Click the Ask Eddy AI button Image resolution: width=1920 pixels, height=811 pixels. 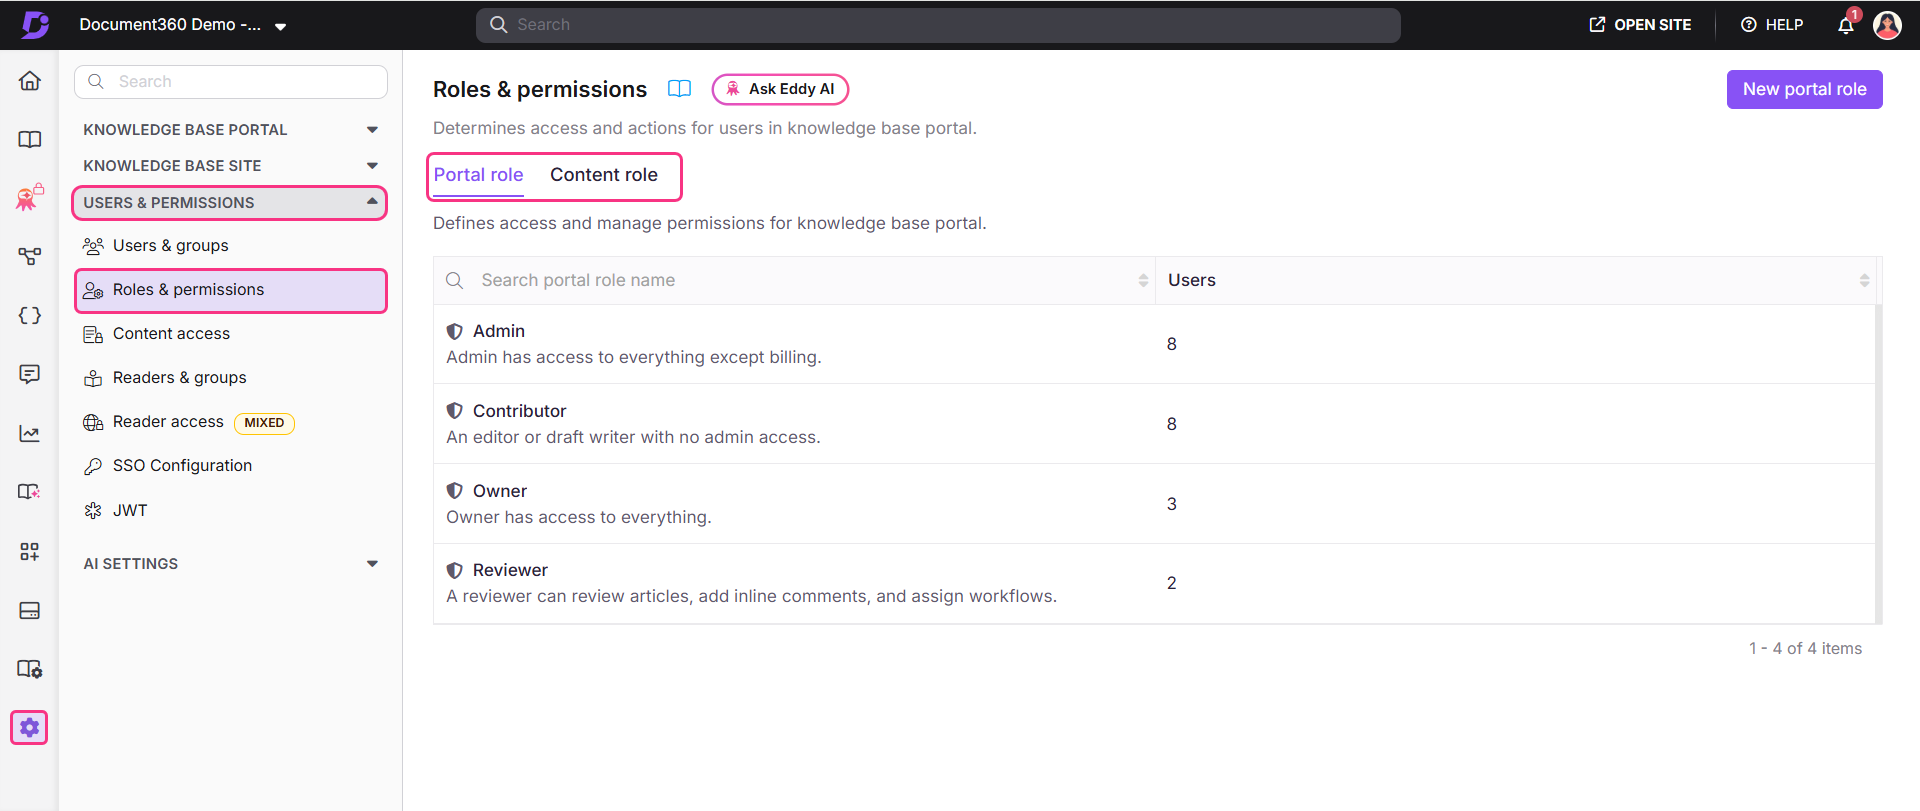(x=780, y=89)
